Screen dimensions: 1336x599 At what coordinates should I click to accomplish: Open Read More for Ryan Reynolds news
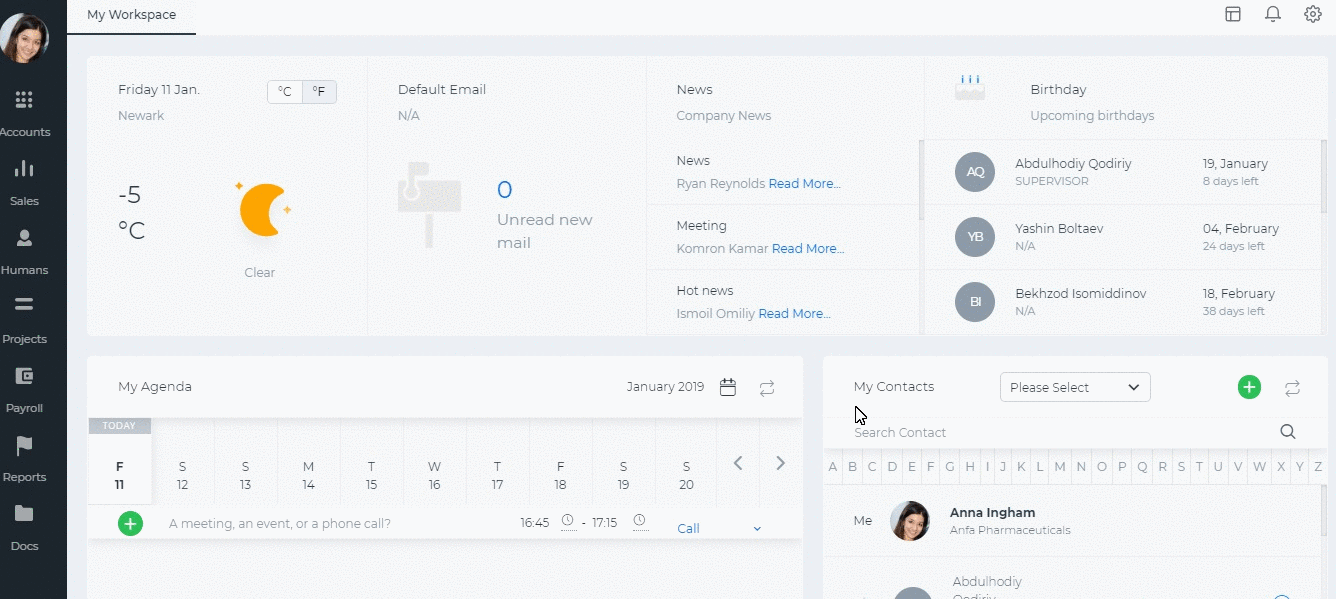coord(804,184)
